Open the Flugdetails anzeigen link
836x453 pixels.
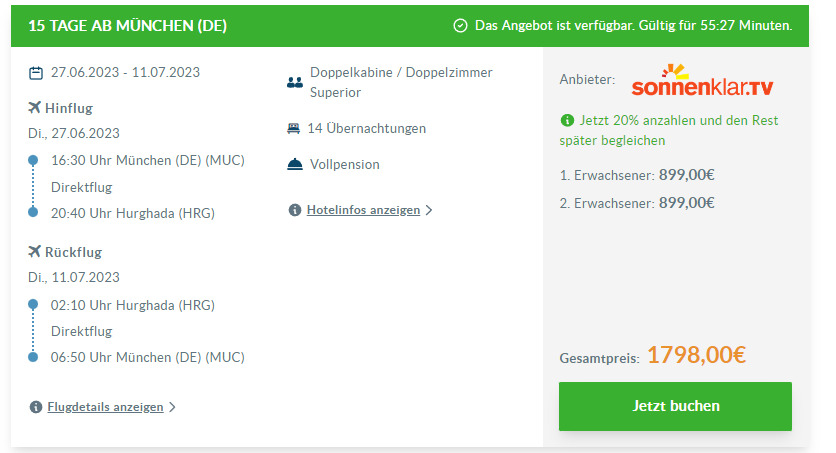click(x=105, y=407)
